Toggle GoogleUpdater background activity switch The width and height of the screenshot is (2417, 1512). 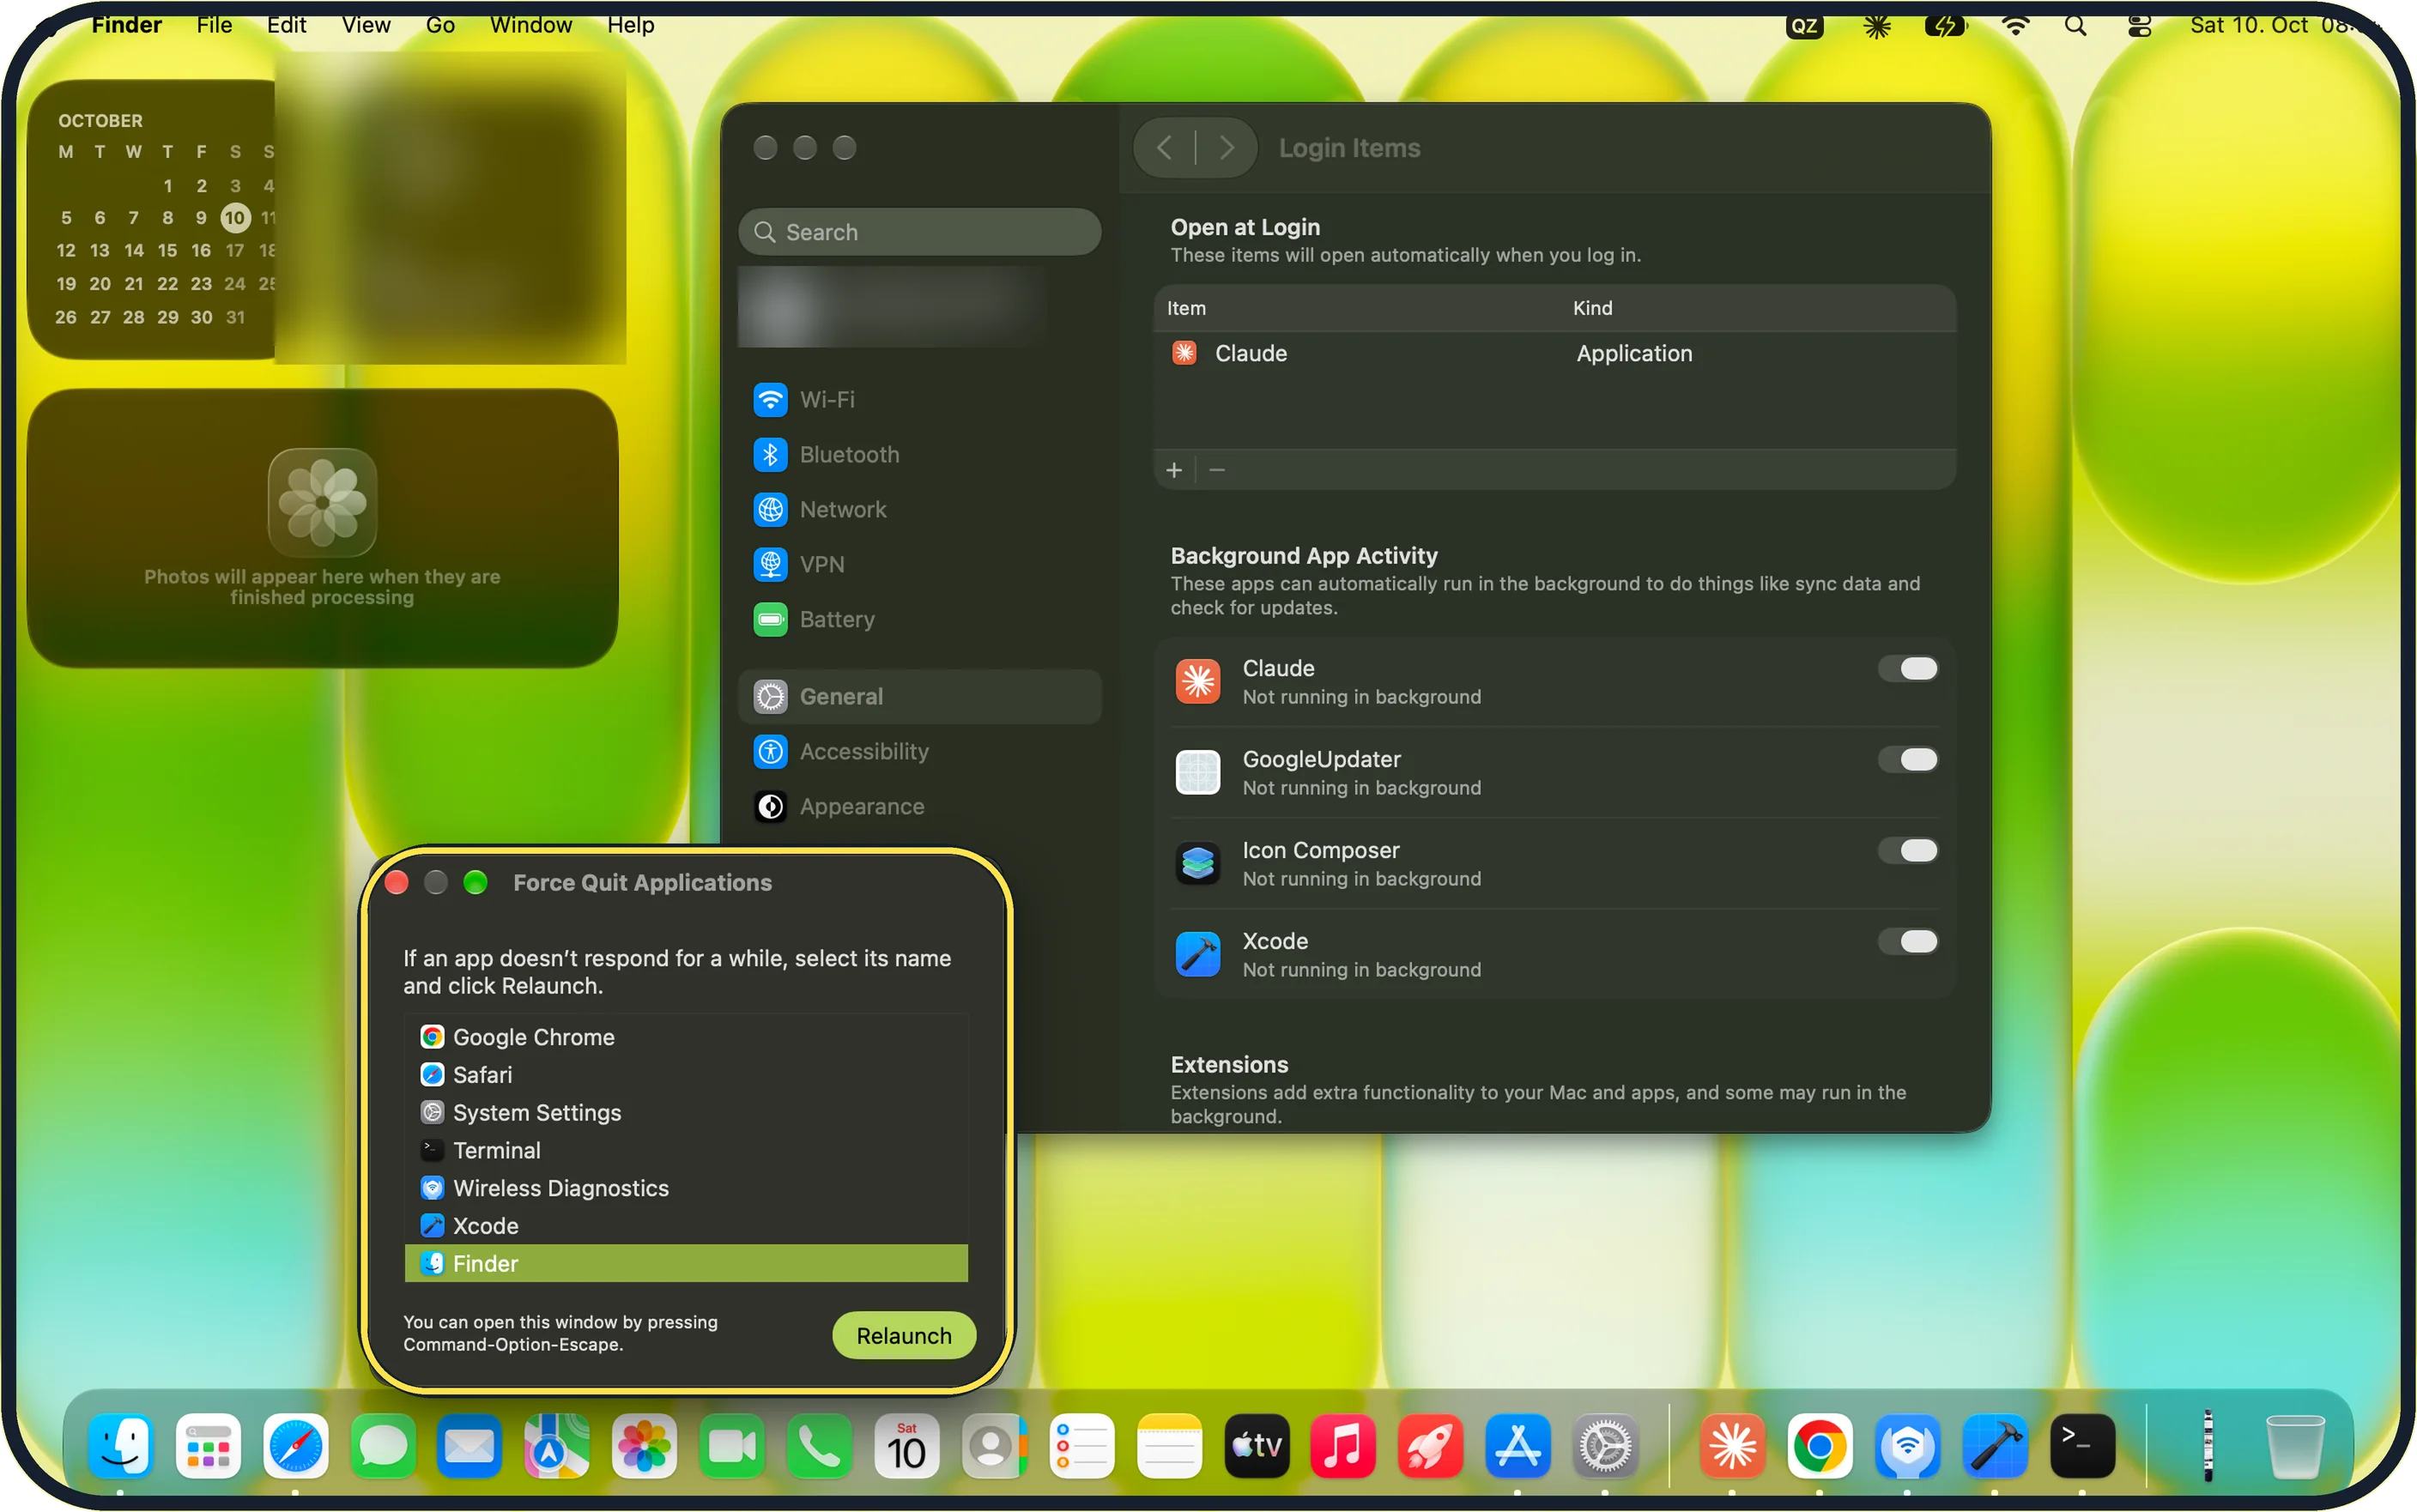(1908, 760)
